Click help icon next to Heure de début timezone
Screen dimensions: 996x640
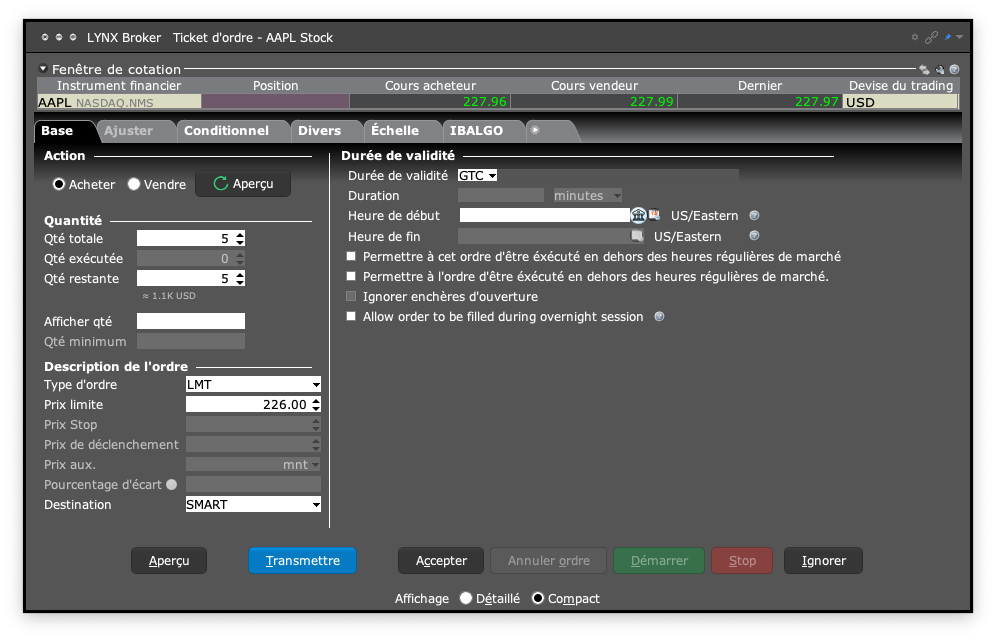point(754,215)
